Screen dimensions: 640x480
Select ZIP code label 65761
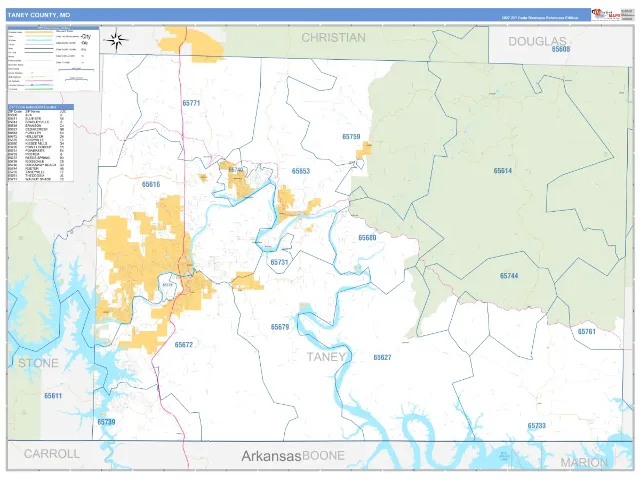coord(587,331)
